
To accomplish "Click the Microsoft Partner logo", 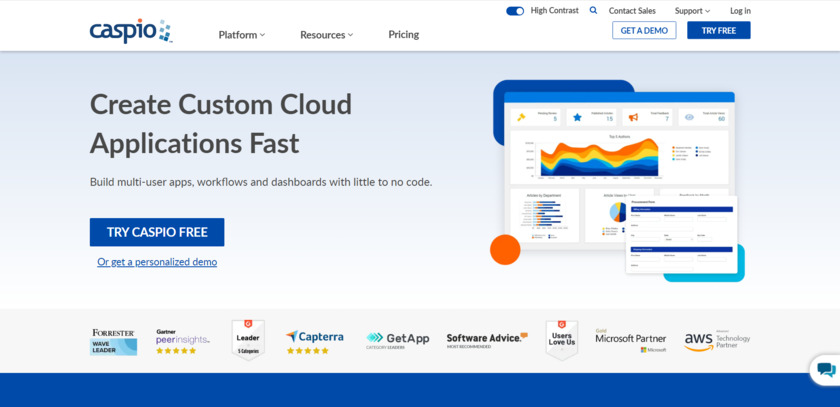I will pos(631,342).
